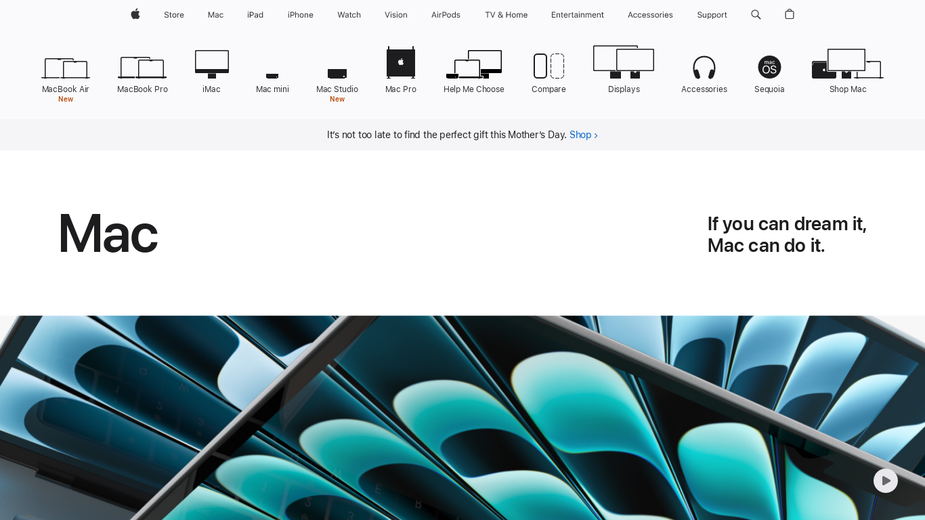Click the Shop Mac text label
This screenshot has width=925, height=520.
848,89
